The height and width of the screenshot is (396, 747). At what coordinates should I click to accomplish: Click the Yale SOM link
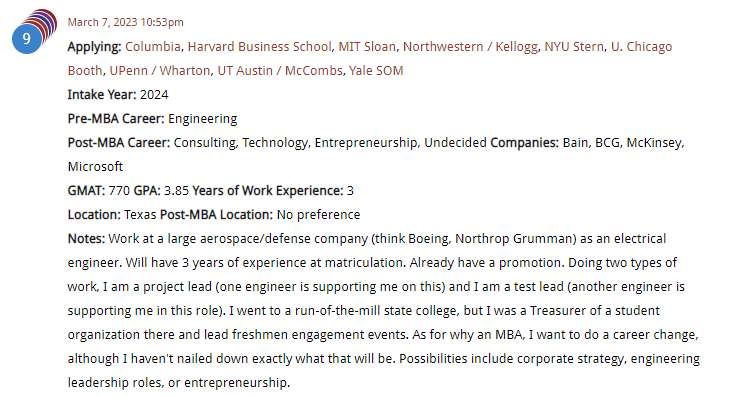pyautogui.click(x=376, y=71)
